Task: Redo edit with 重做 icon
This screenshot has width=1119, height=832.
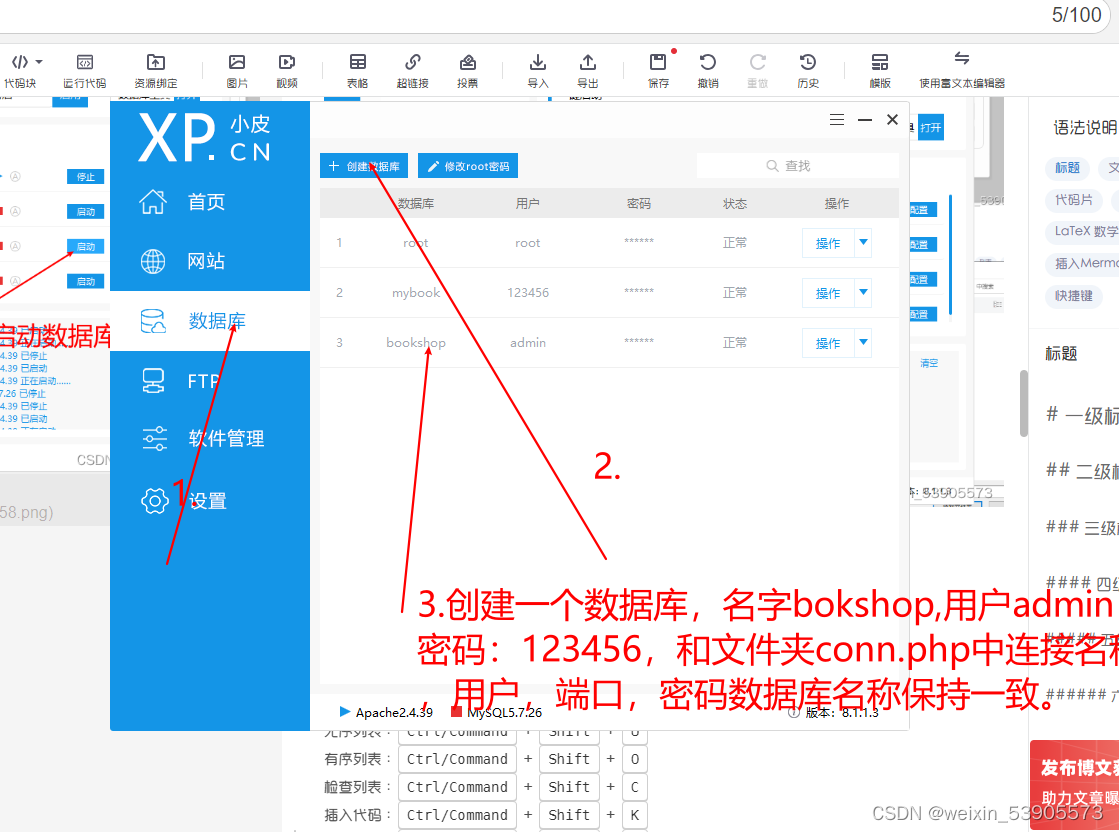Action: 757,71
